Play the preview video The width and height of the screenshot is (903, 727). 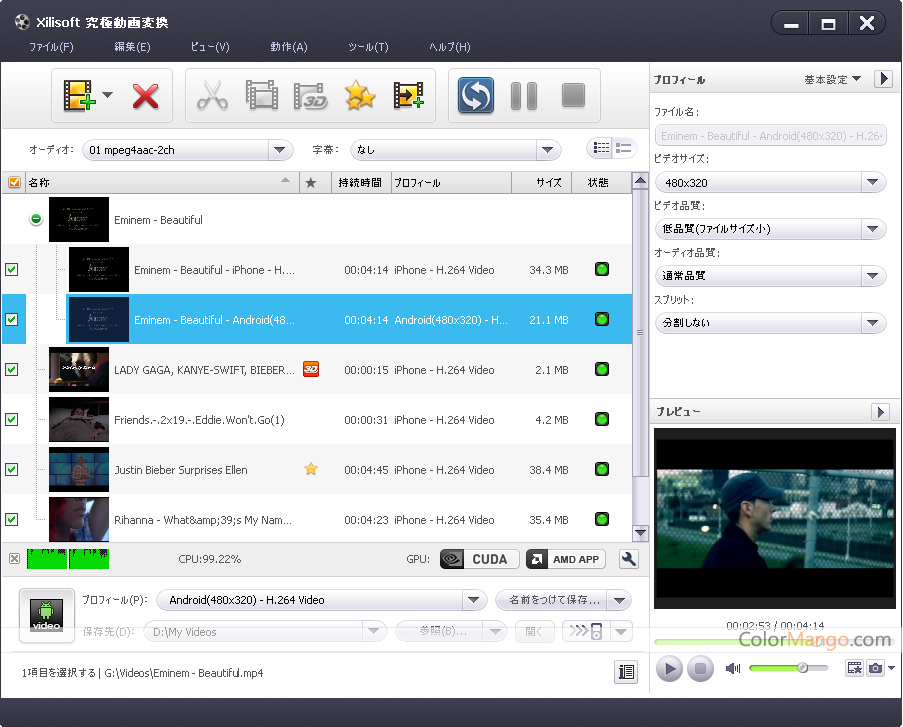coord(669,668)
